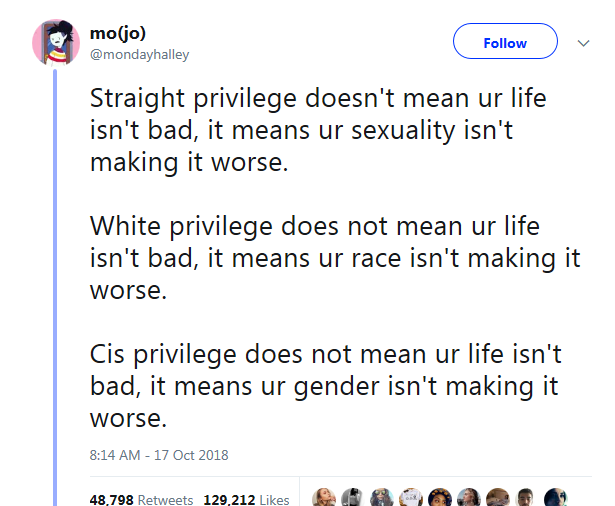Click the fifth liker avatar in the row
The height and width of the screenshot is (506, 615).
point(439,497)
